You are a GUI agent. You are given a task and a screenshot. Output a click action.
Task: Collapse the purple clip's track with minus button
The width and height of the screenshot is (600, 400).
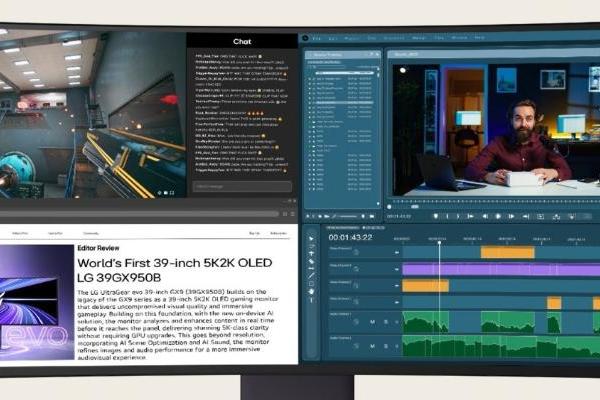pyautogui.click(x=397, y=269)
